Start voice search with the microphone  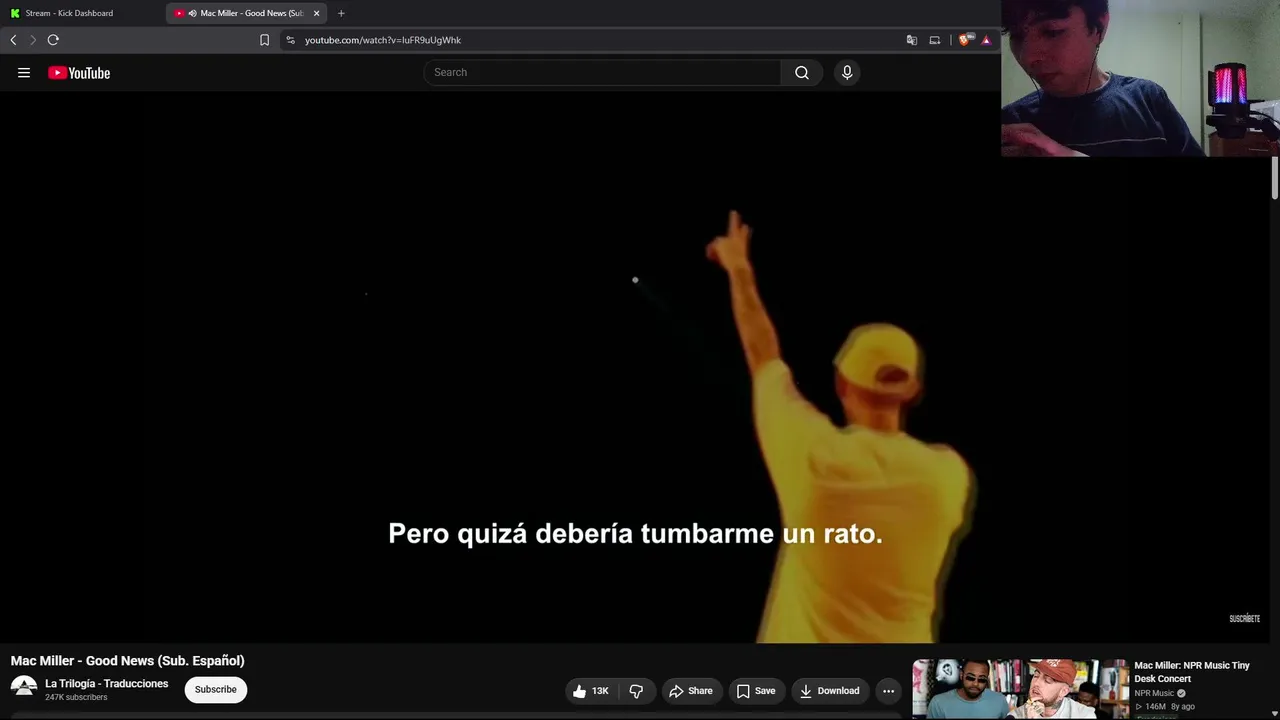(847, 72)
